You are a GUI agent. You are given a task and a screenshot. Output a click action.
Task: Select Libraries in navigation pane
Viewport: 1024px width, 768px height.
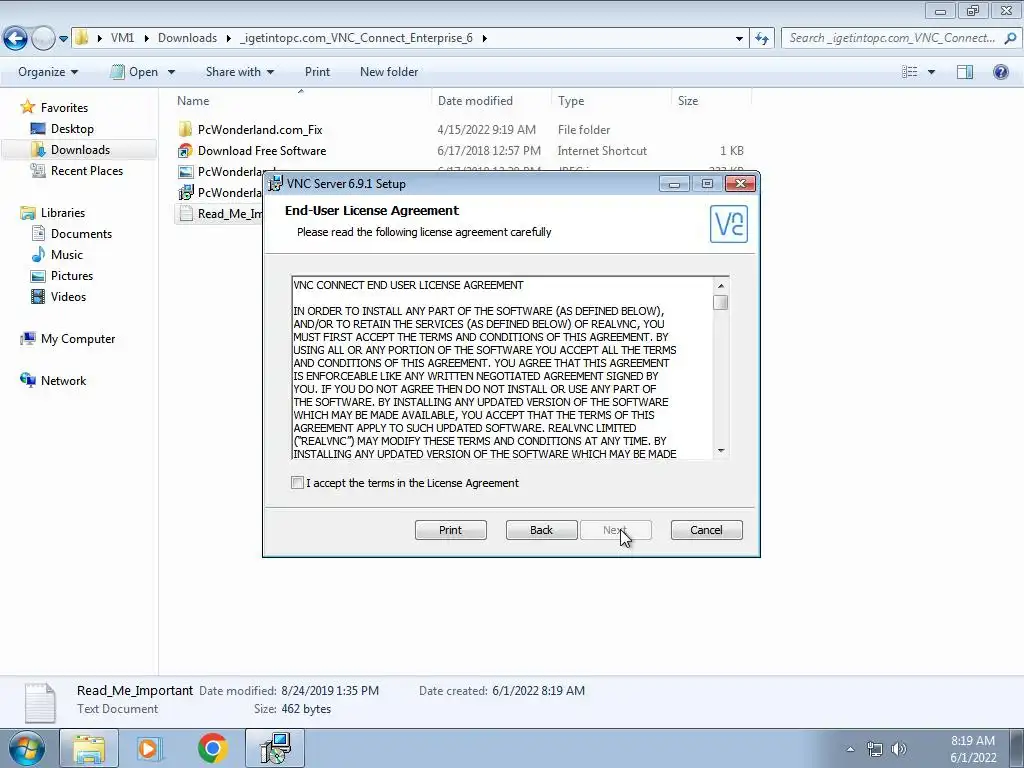coord(63,212)
